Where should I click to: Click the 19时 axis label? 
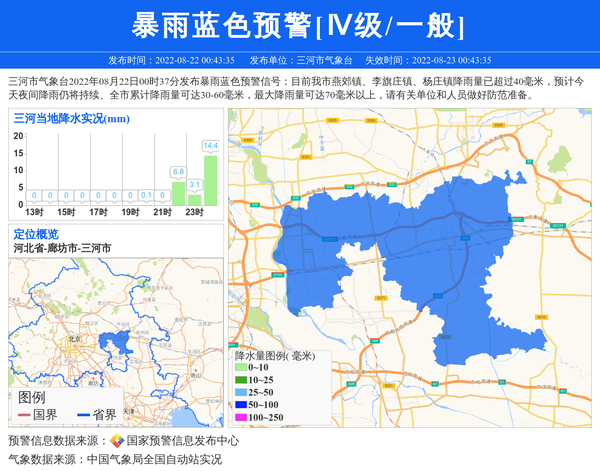130,212
